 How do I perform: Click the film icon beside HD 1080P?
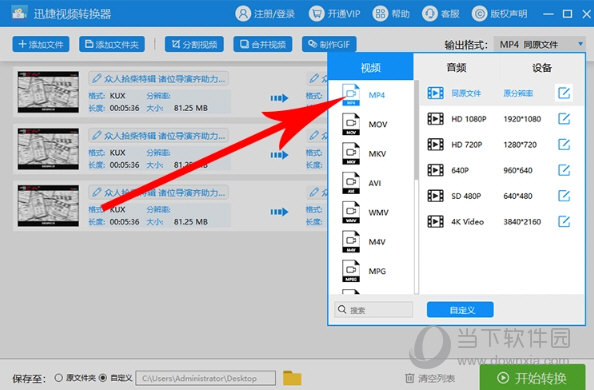[435, 119]
